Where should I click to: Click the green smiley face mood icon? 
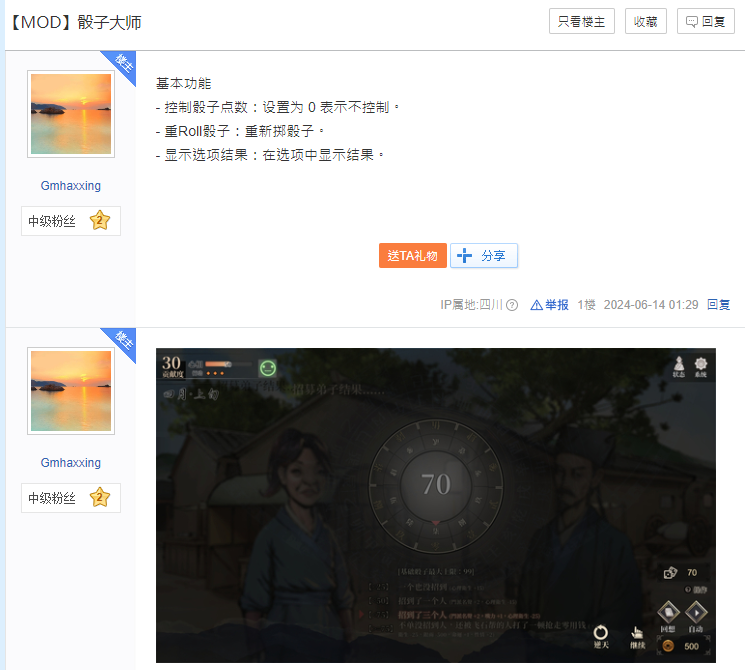[x=267, y=368]
